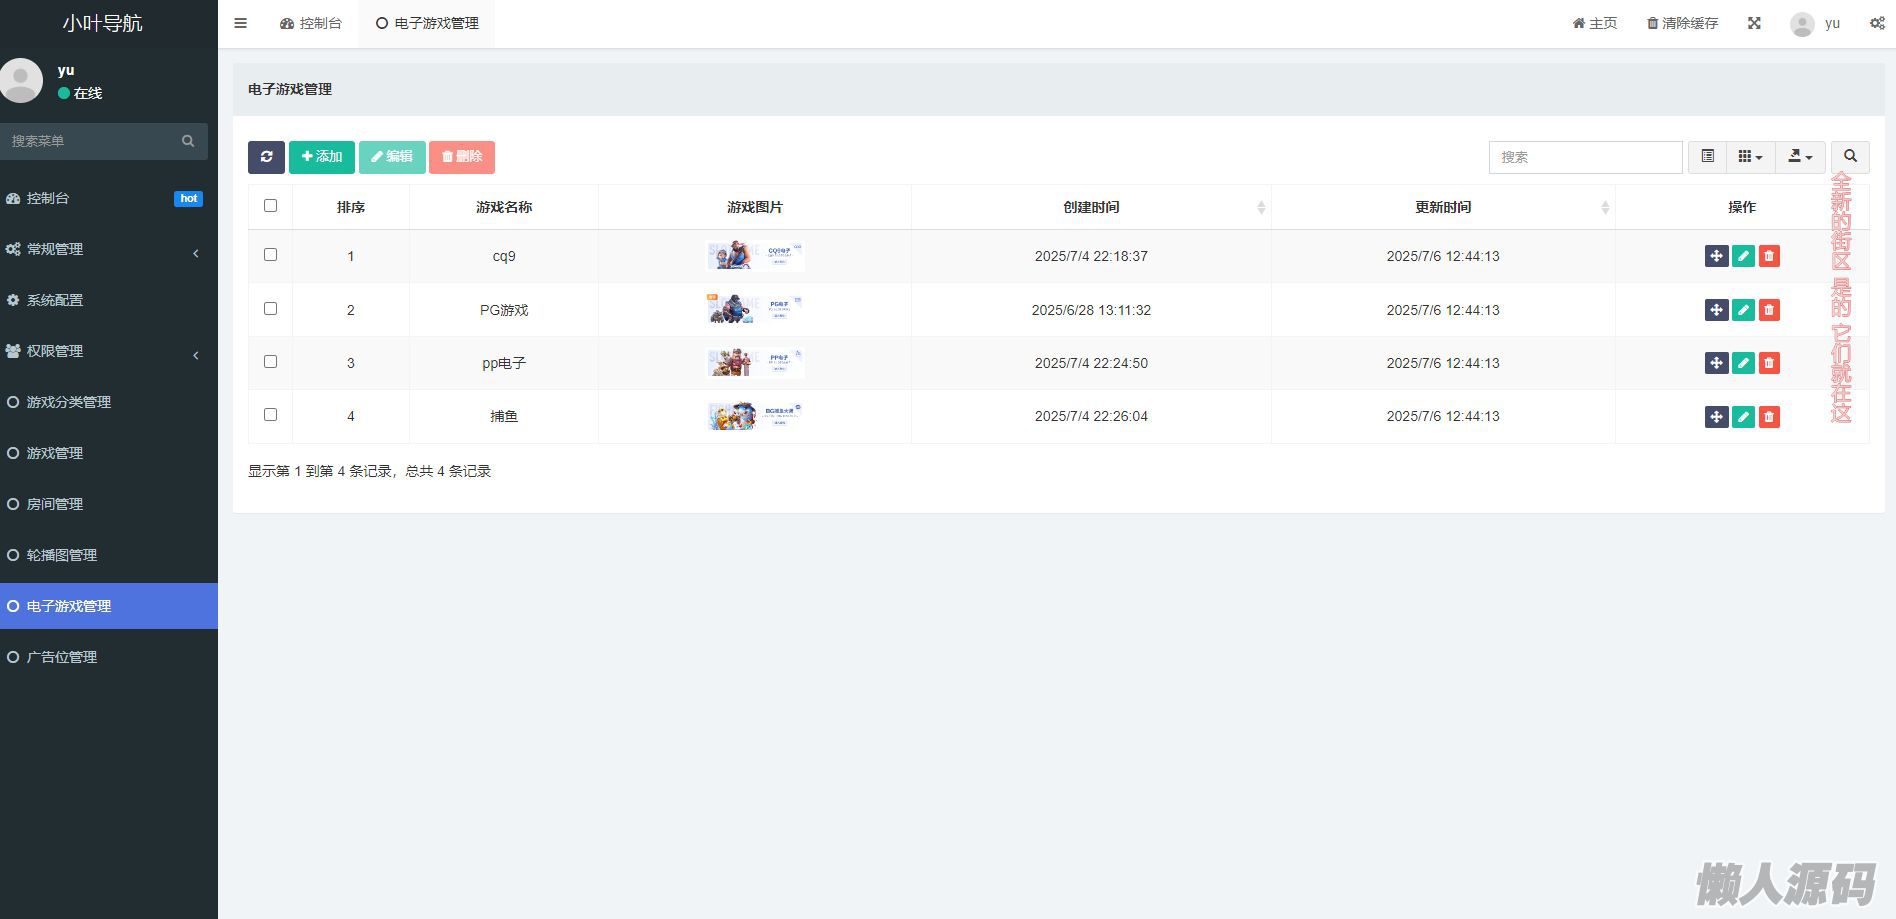The image size is (1896, 919).
Task: Click the fullscreen toggle icon
Action: click(1754, 23)
